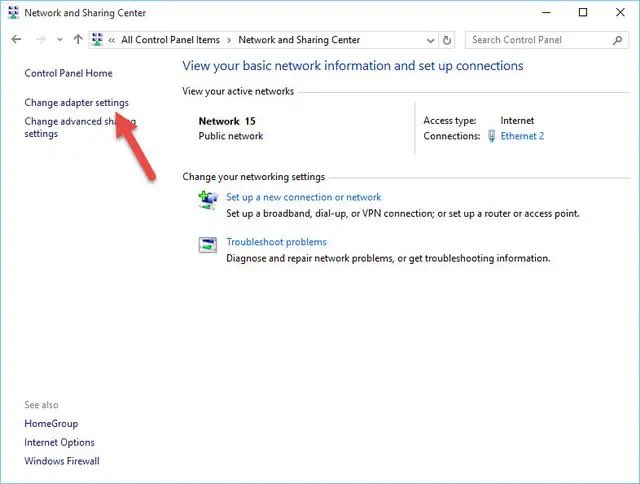The image size is (640, 484).
Task: Click the Control Panel icon in address bar
Action: click(x=97, y=40)
